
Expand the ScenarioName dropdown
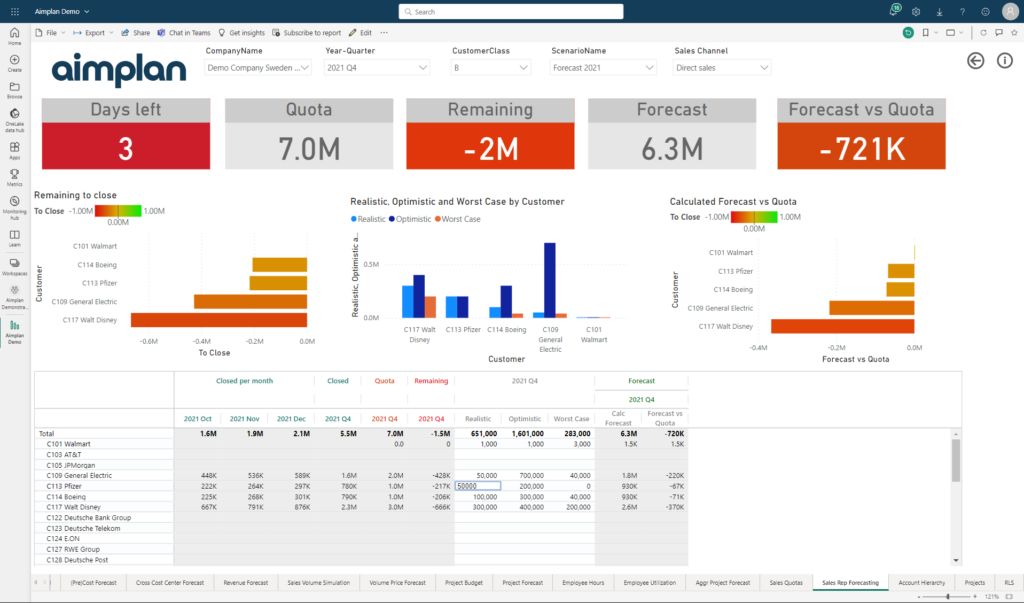click(602, 67)
